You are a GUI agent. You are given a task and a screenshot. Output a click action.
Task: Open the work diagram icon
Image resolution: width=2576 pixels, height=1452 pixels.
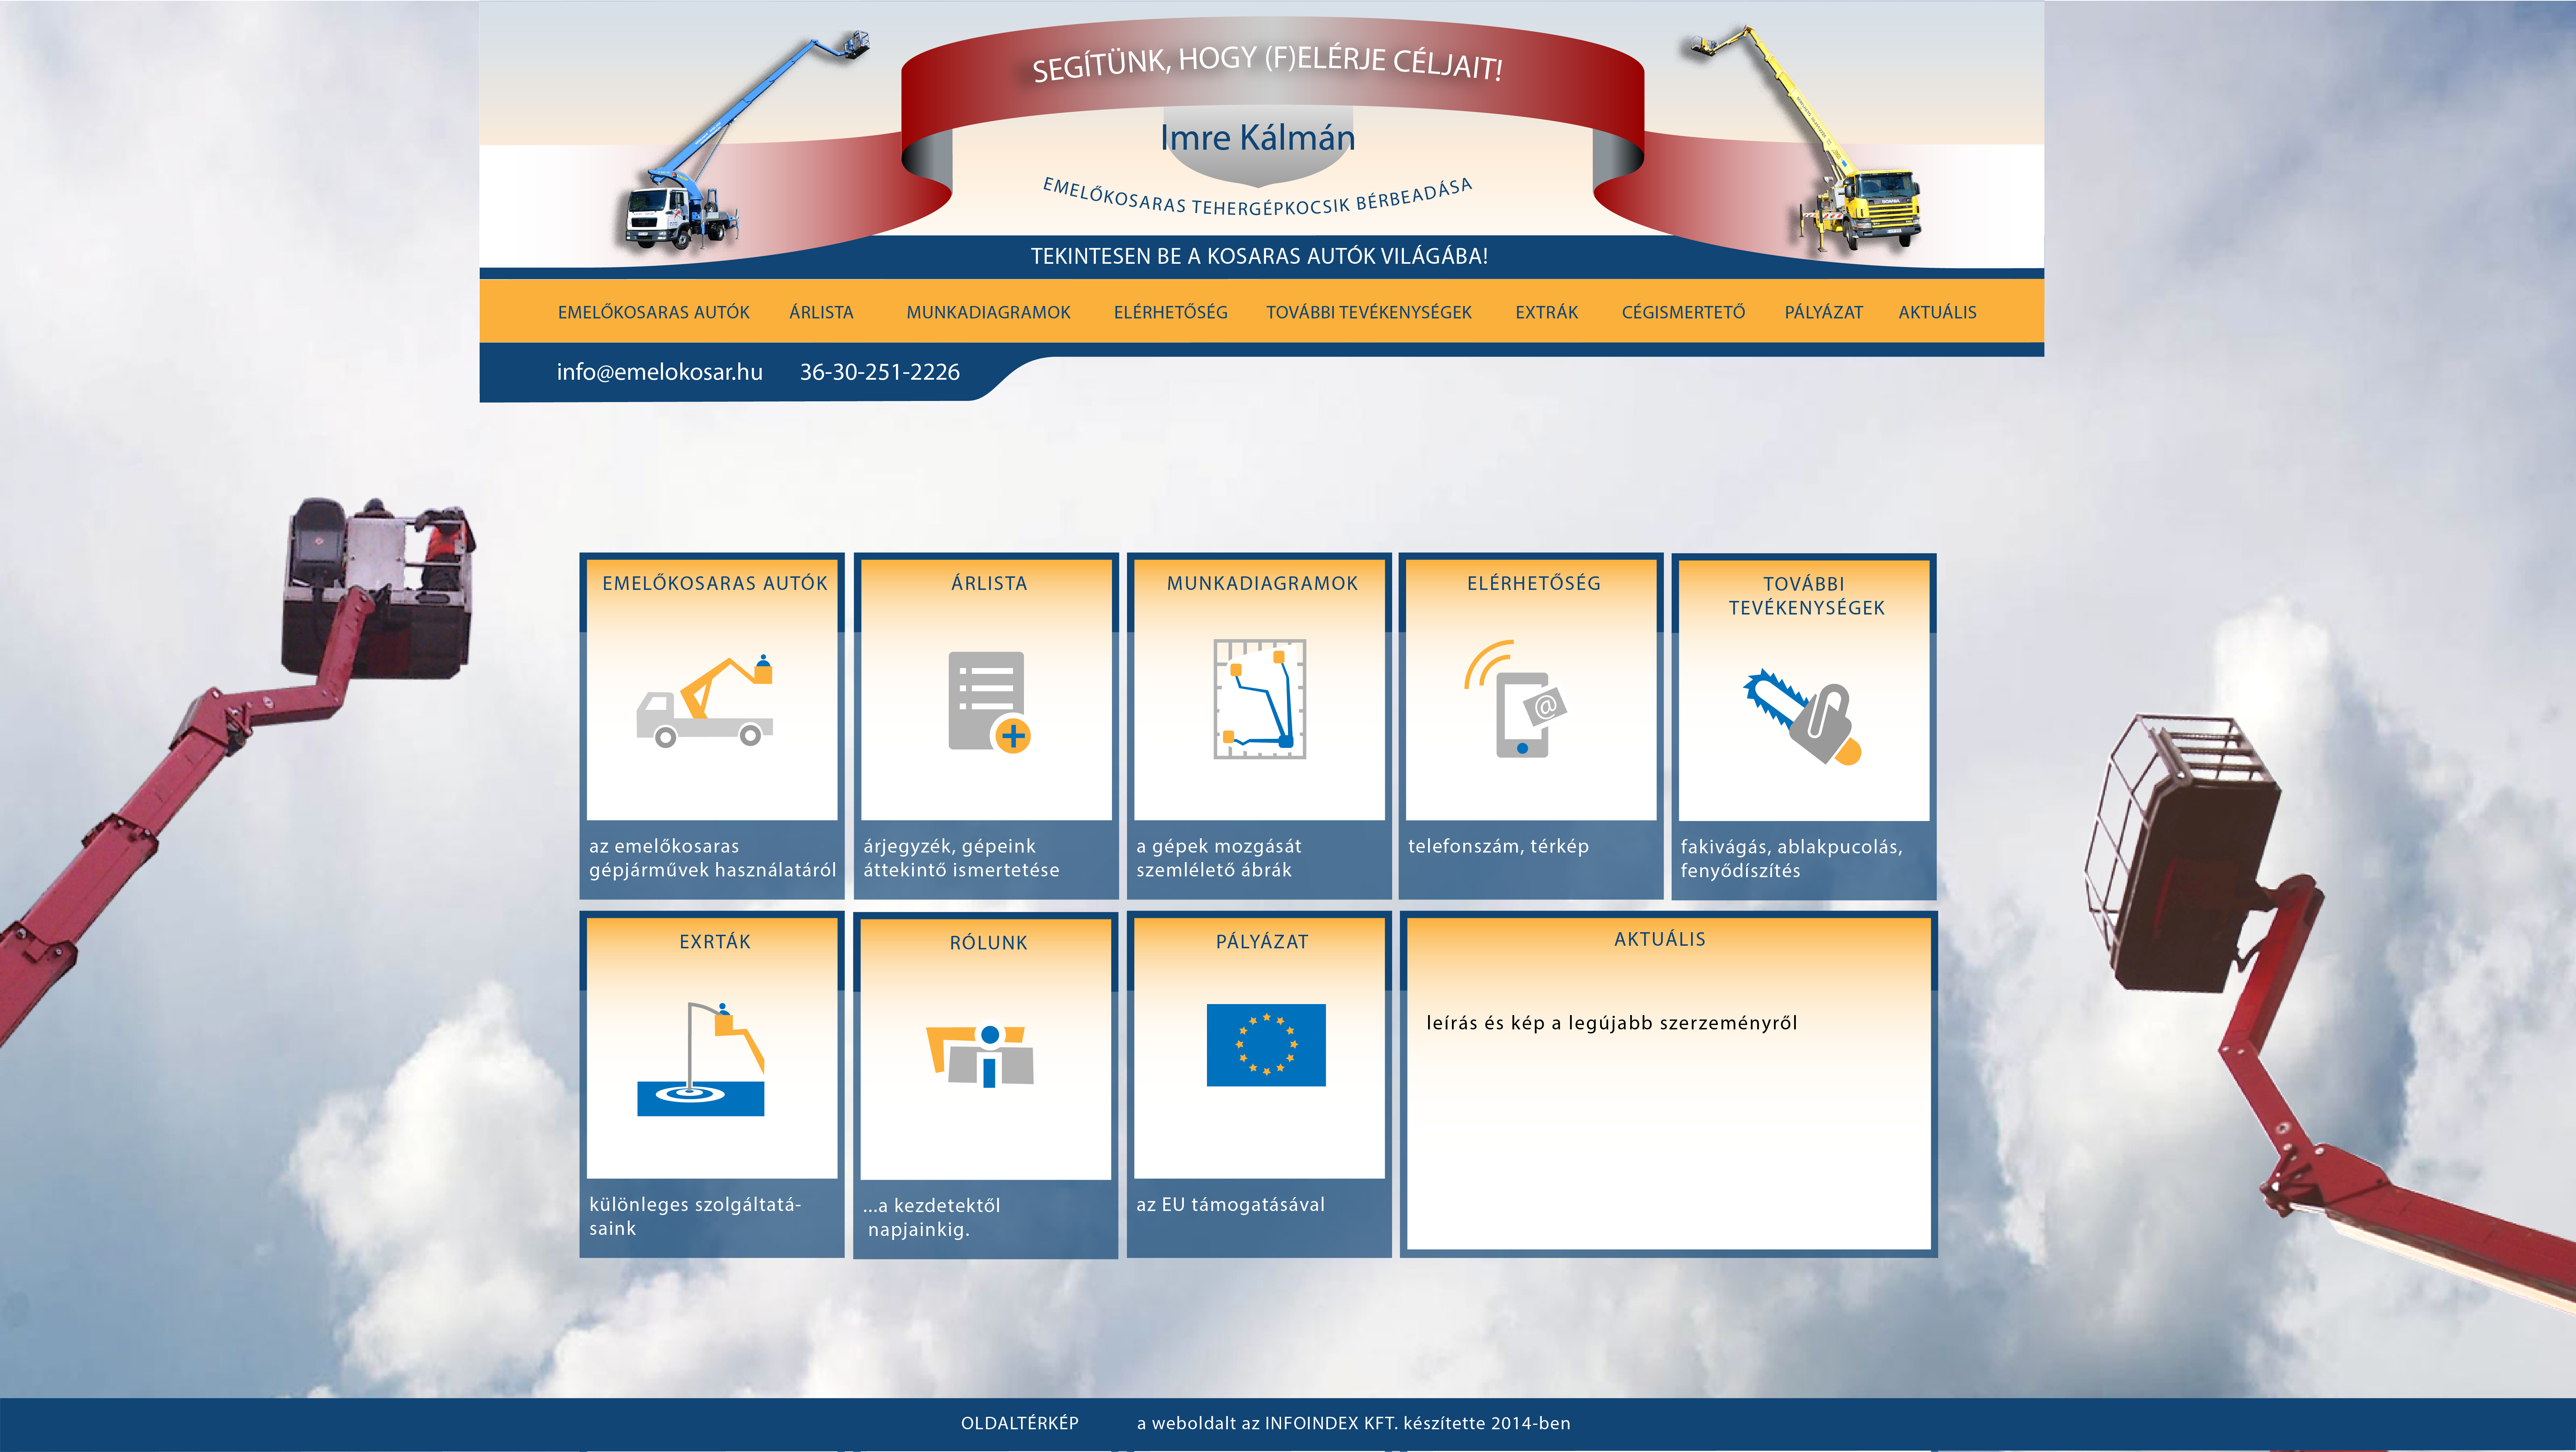point(1260,699)
